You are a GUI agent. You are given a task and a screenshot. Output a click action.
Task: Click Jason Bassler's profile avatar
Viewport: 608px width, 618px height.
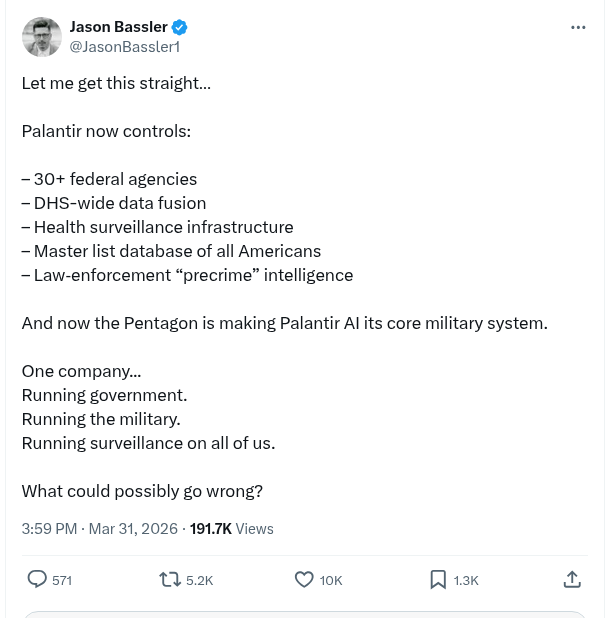(x=41, y=36)
